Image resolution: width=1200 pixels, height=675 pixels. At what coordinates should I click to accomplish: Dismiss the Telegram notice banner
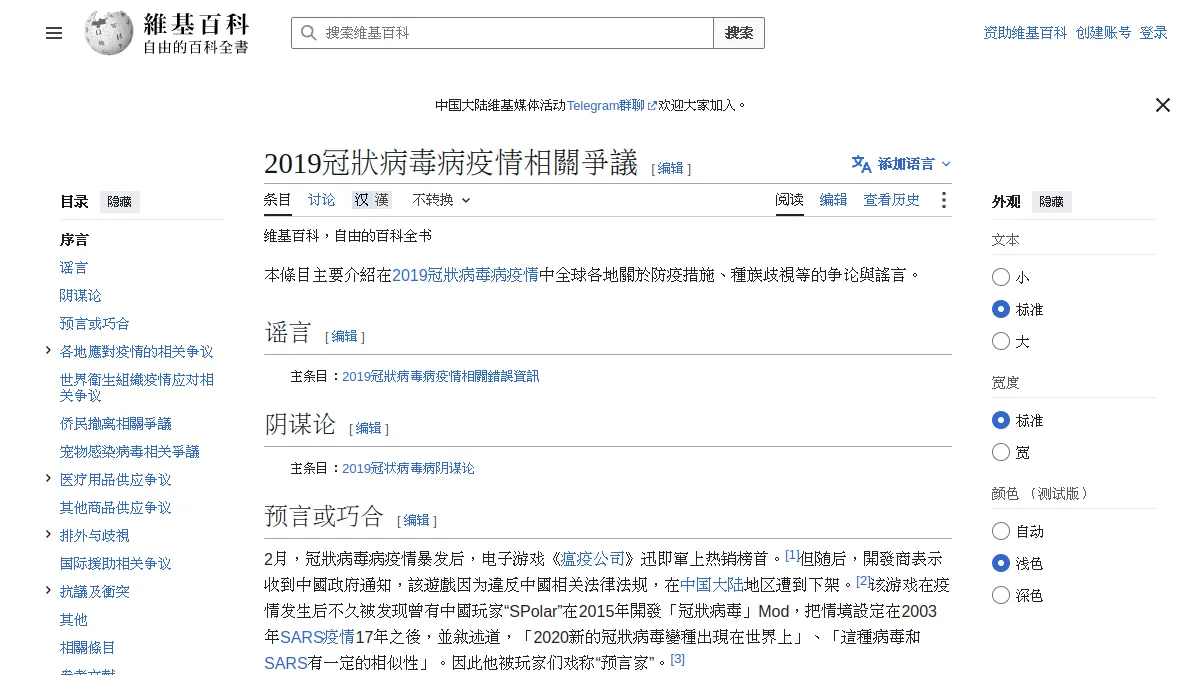click(x=1162, y=105)
